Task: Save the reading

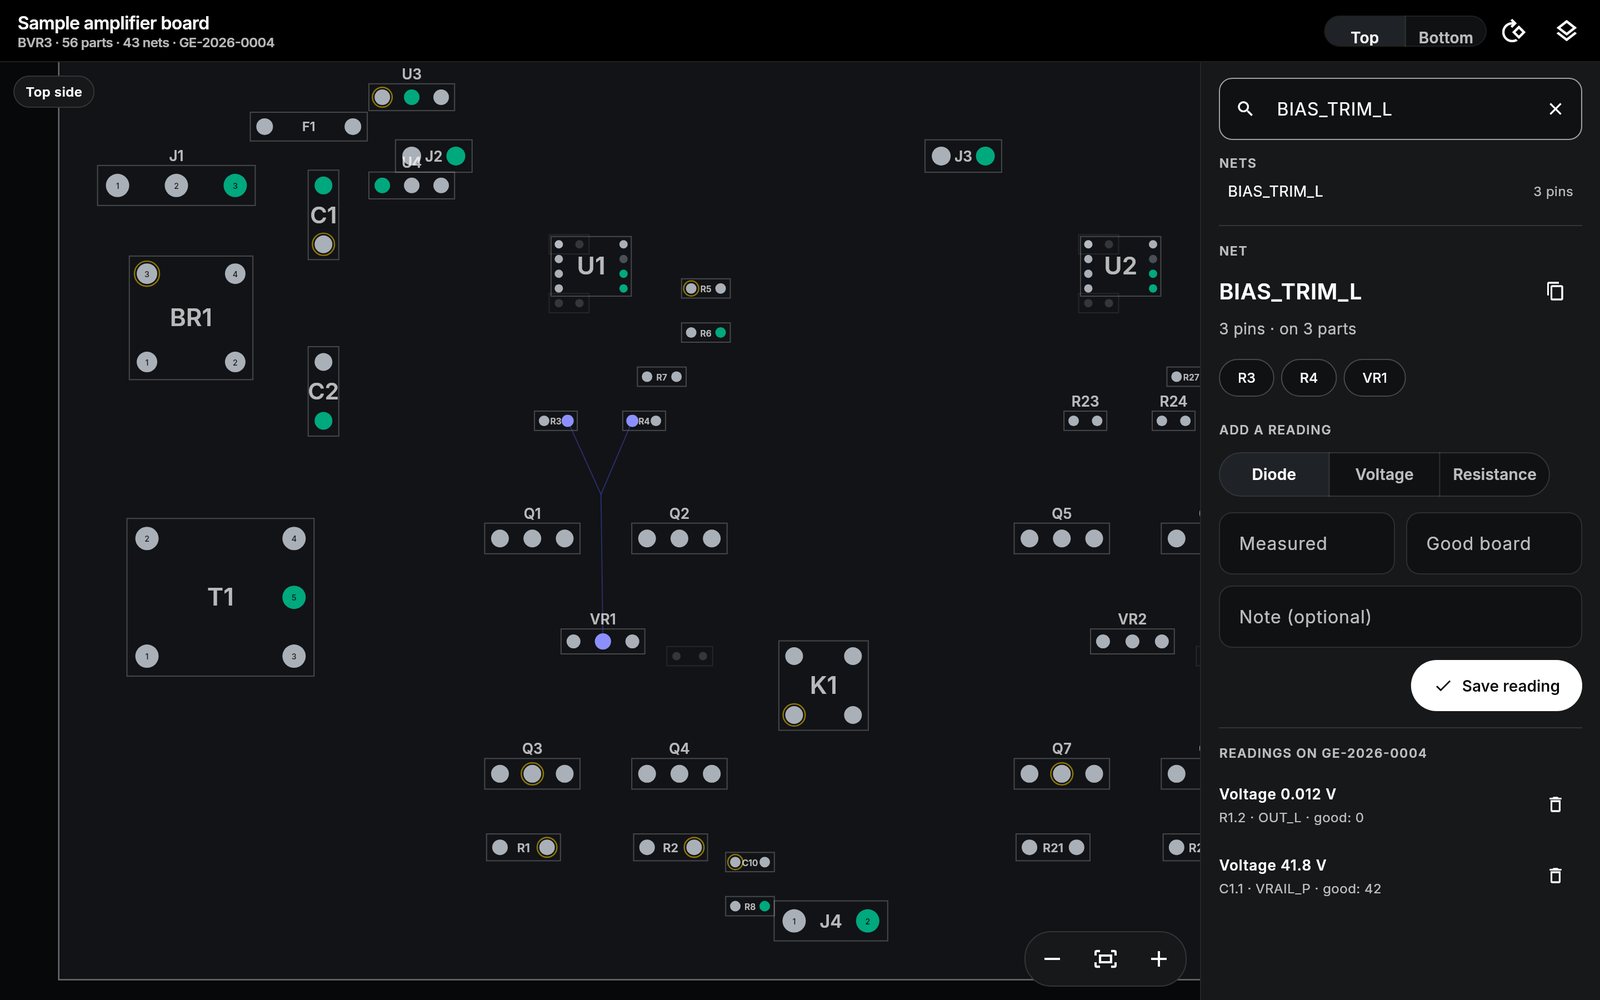Action: click(x=1496, y=686)
